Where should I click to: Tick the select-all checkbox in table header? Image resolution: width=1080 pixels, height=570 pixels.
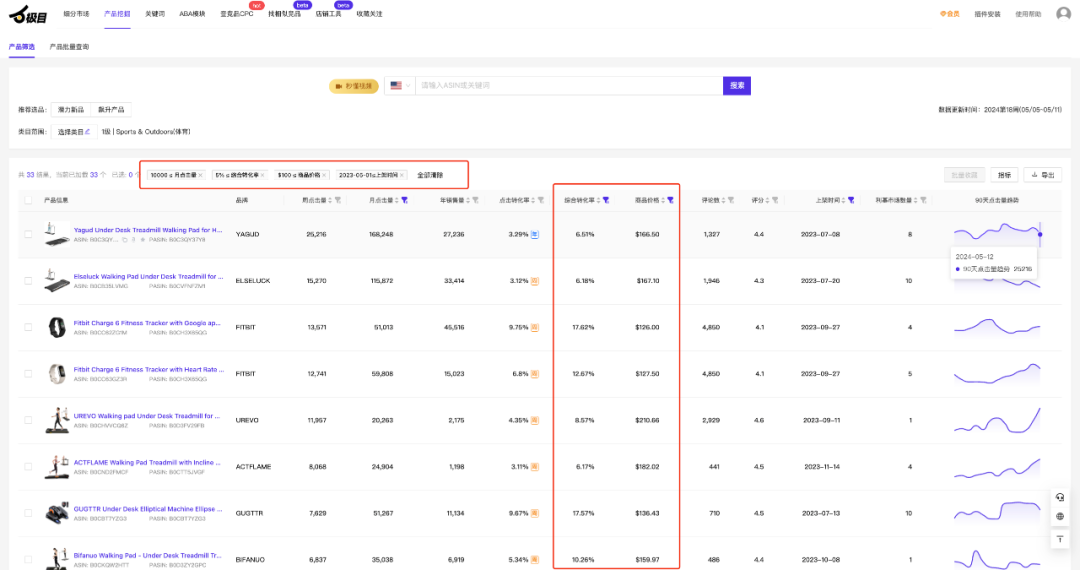coord(28,200)
